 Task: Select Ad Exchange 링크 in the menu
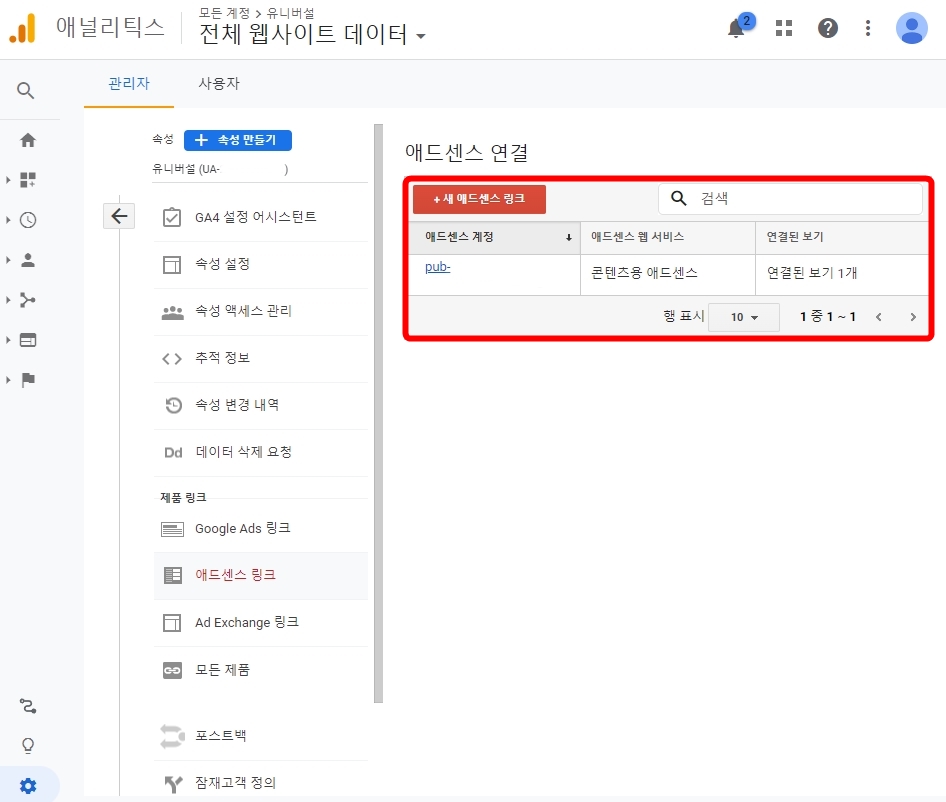click(x=244, y=622)
